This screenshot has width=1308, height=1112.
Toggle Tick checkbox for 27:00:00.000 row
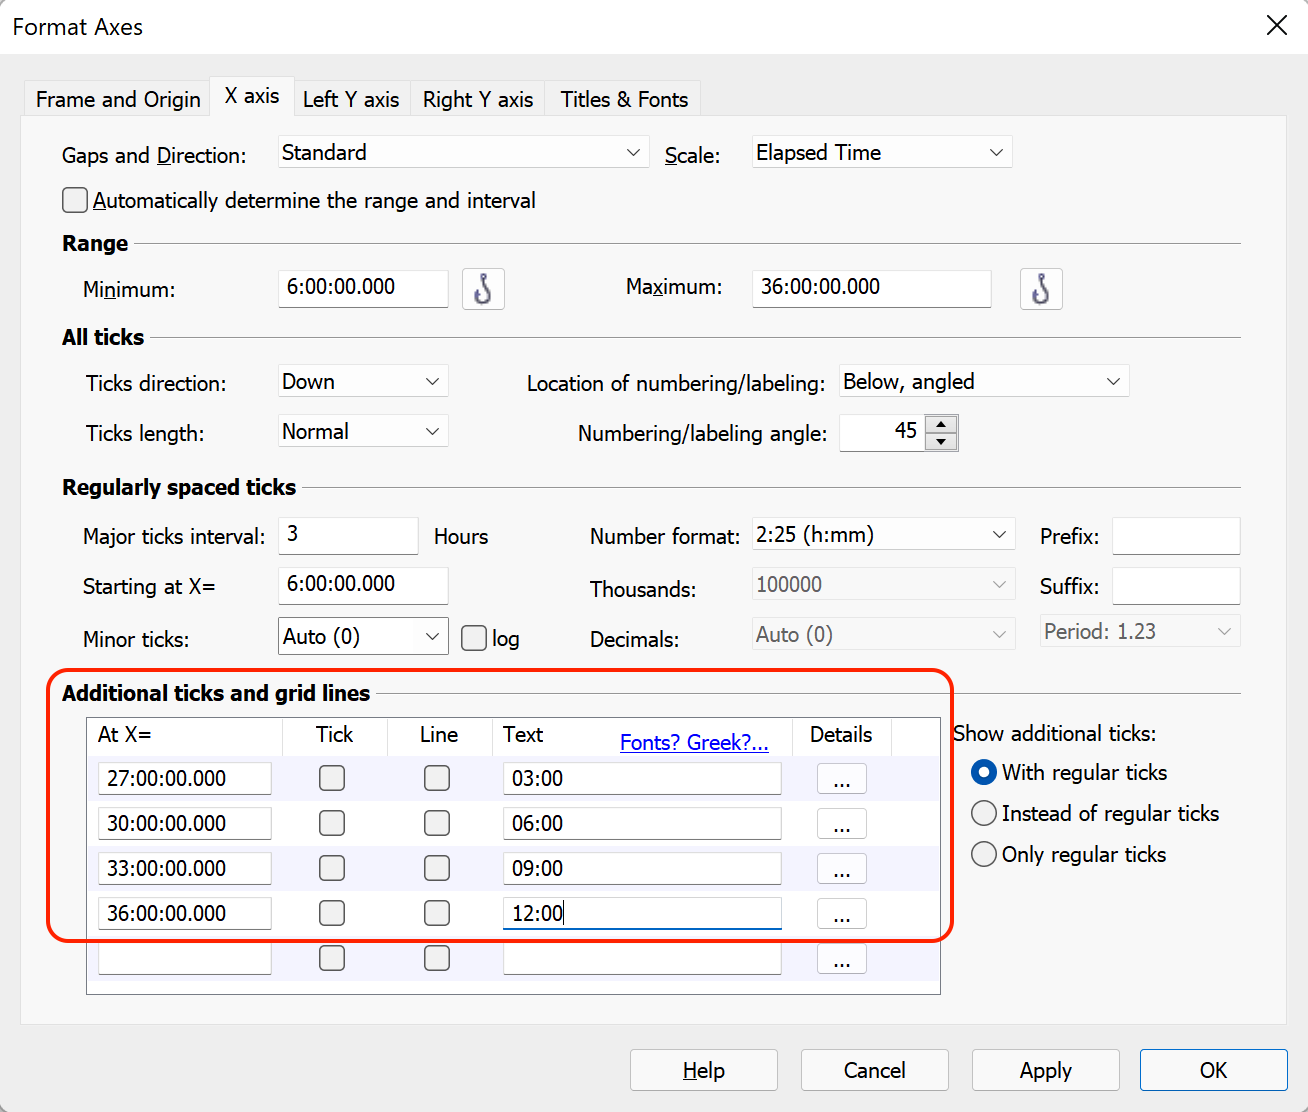point(332,778)
